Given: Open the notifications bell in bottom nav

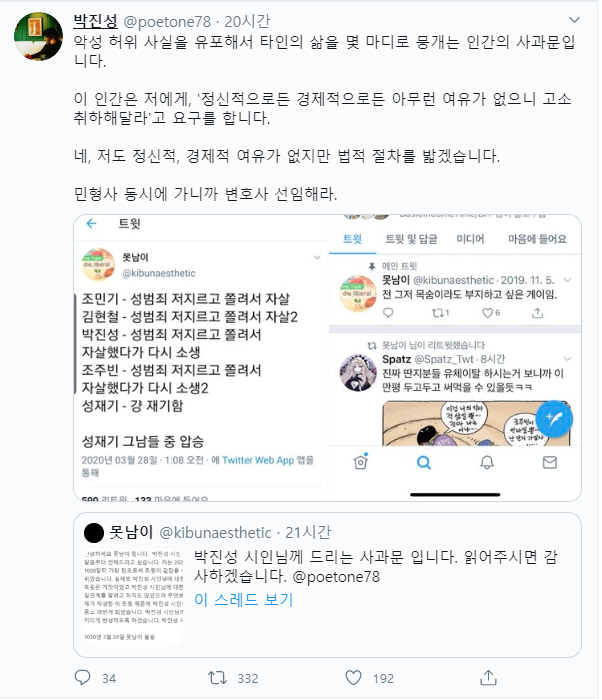Looking at the screenshot, I should coord(487,462).
